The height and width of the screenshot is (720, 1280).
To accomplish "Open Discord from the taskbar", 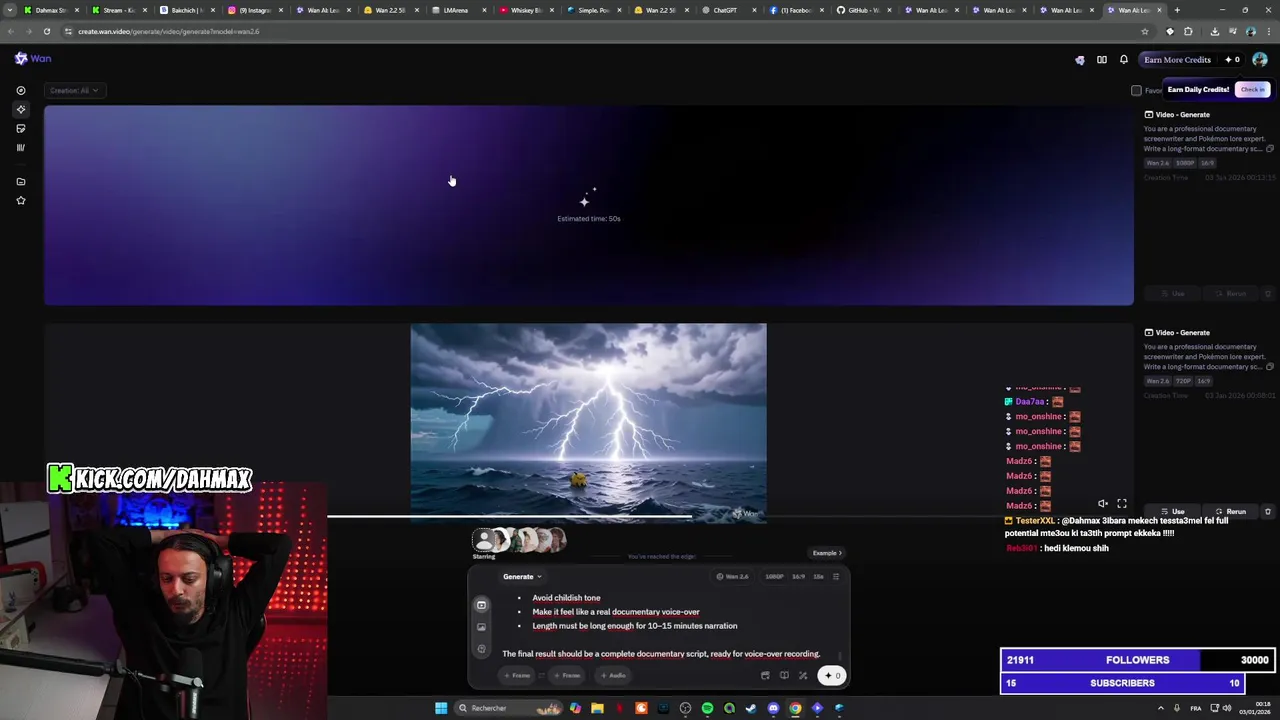I will click(773, 708).
